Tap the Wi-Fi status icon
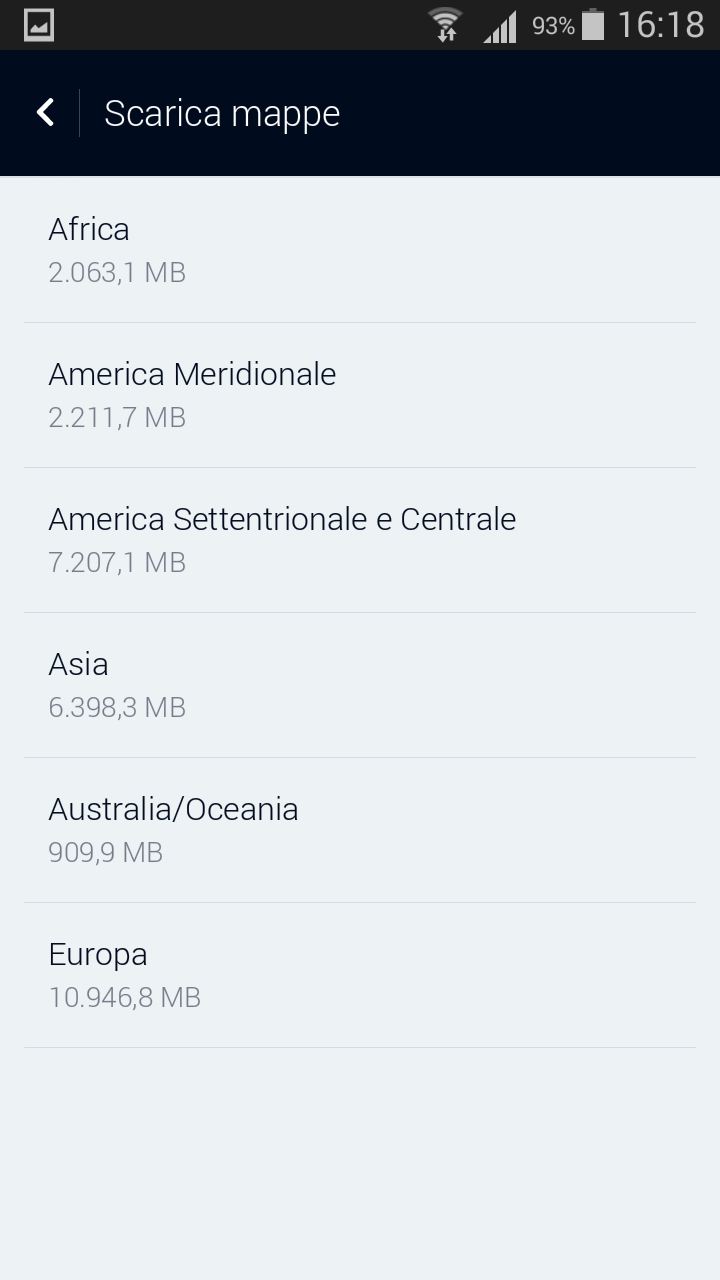The image size is (720, 1280). pyautogui.click(x=445, y=25)
